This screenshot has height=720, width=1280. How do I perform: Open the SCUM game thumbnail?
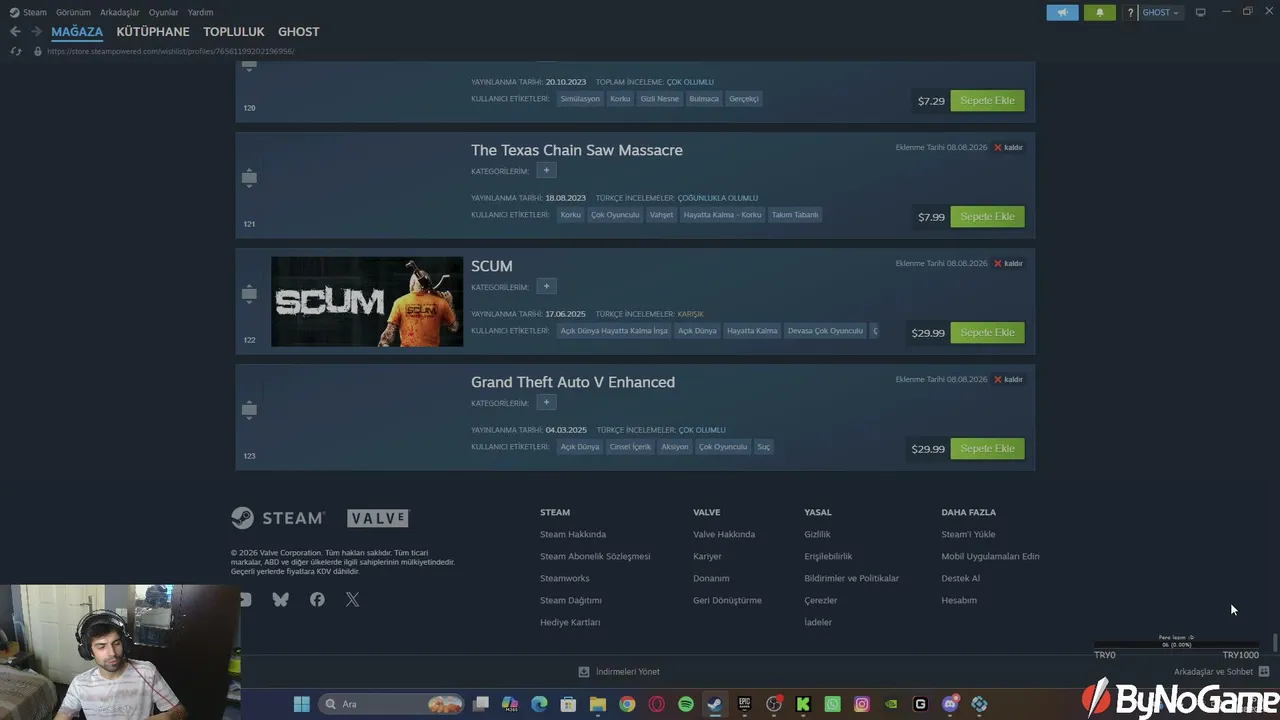pyautogui.click(x=367, y=302)
